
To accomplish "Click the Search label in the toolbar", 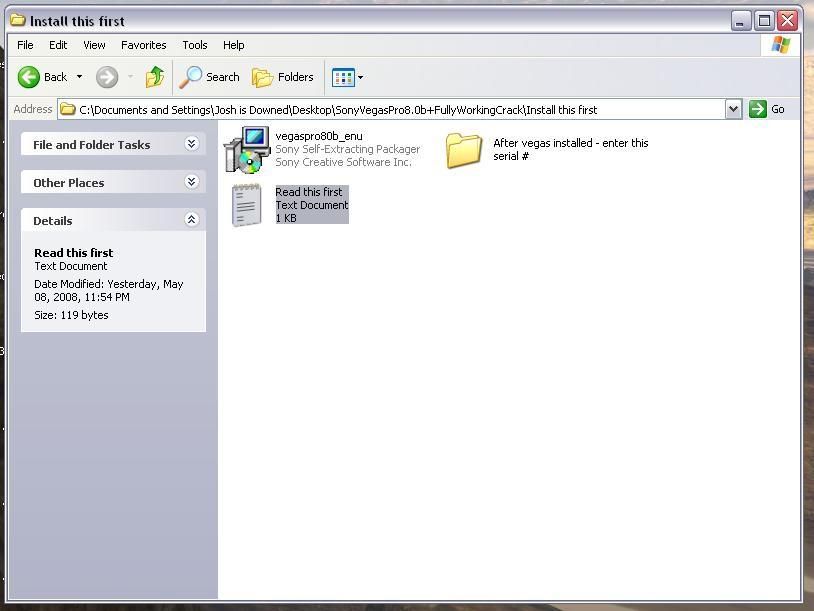I will coord(223,77).
